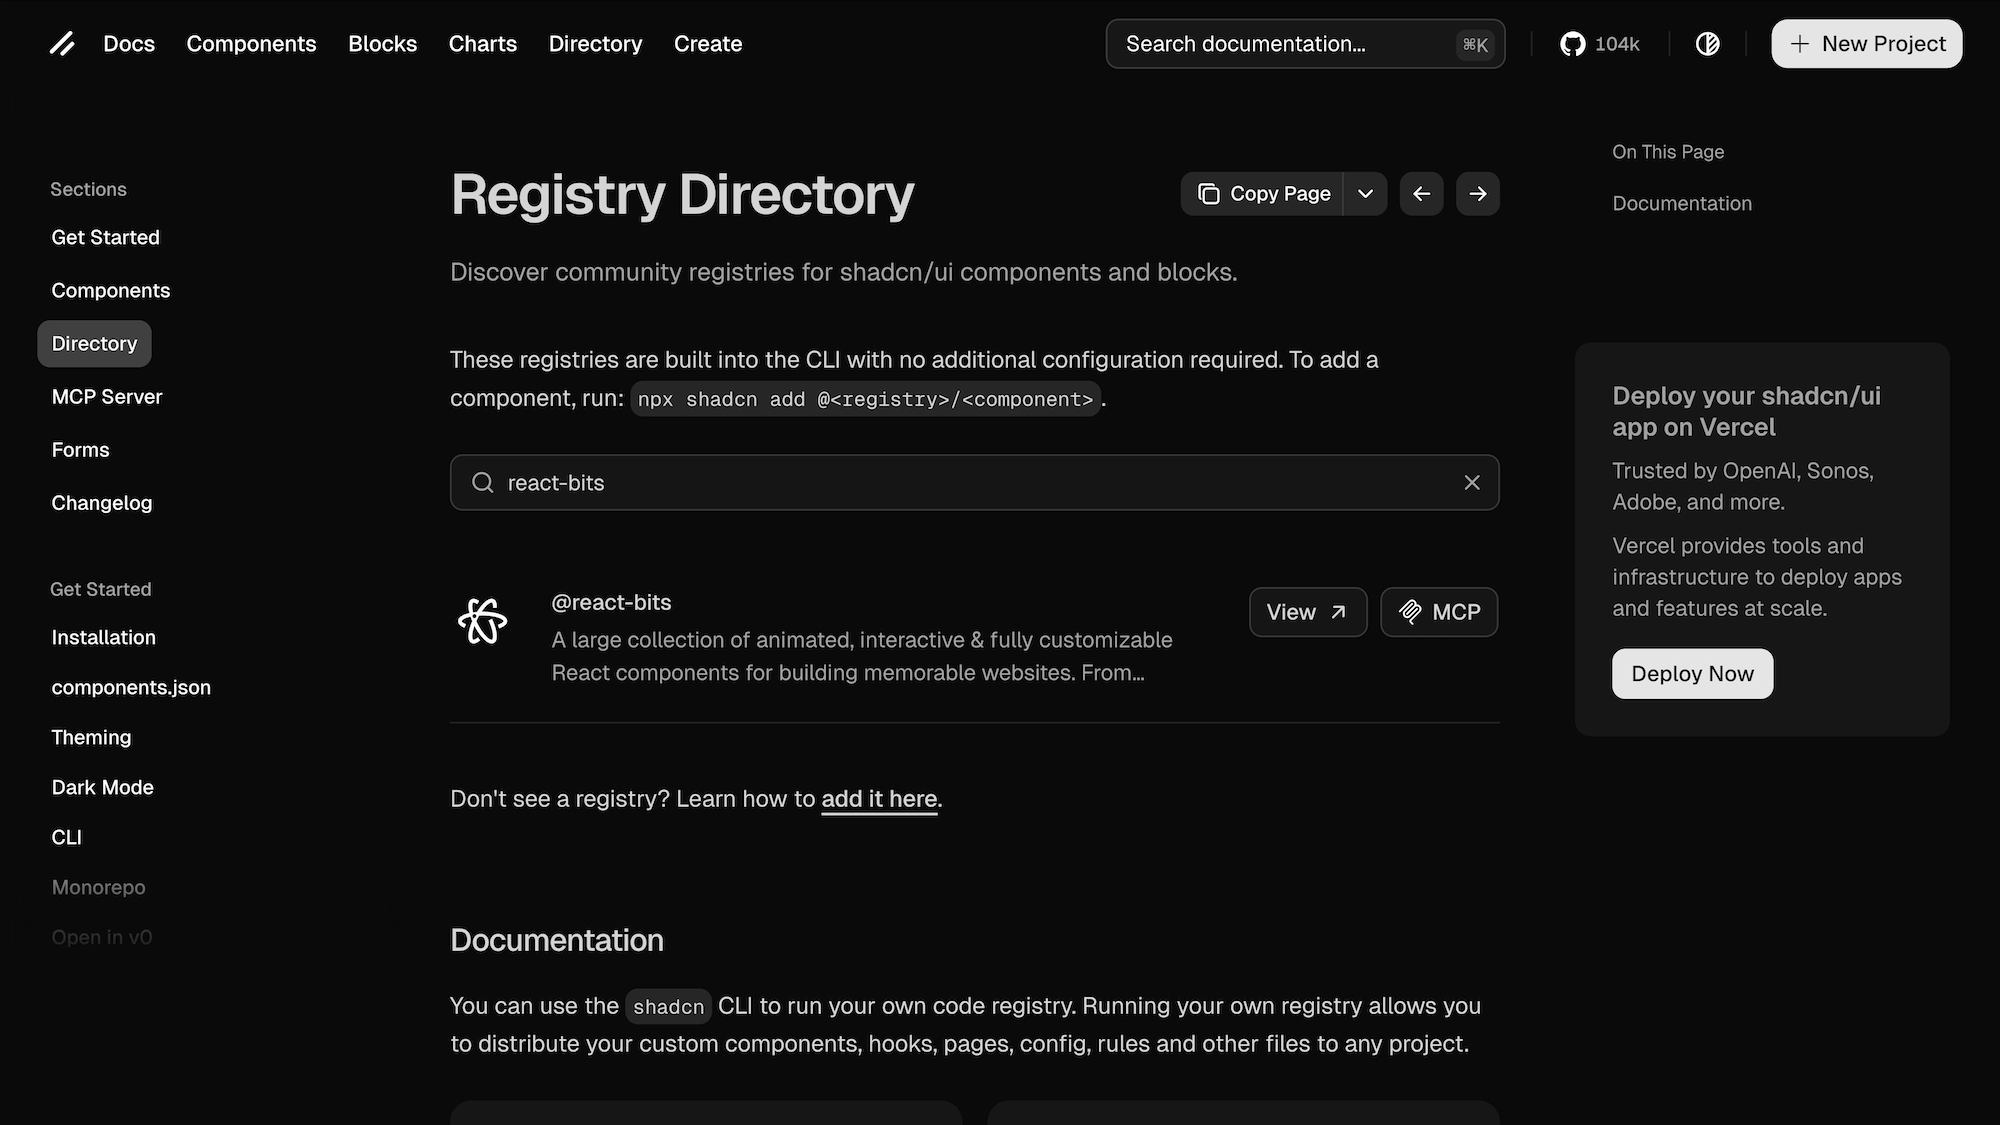Image resolution: width=2000 pixels, height=1125 pixels.
Task: Navigate forward using the right arrow button
Action: click(x=1477, y=193)
